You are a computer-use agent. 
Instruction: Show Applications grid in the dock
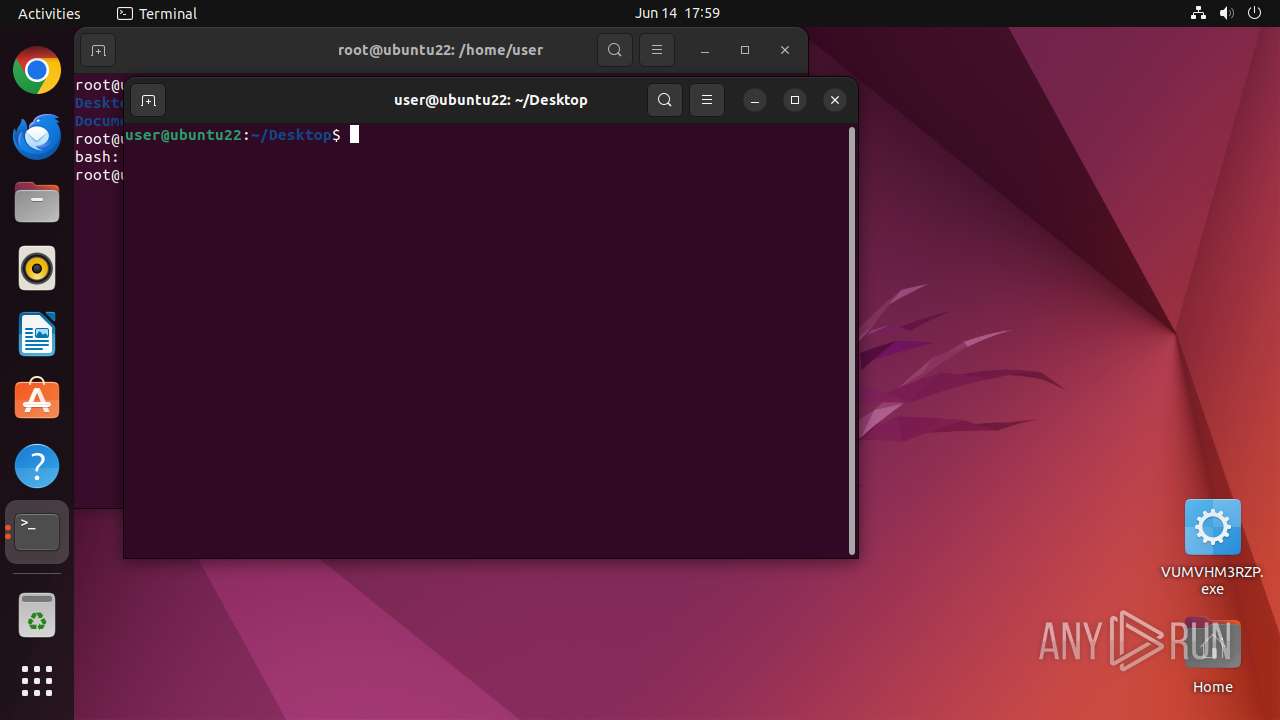[37, 681]
